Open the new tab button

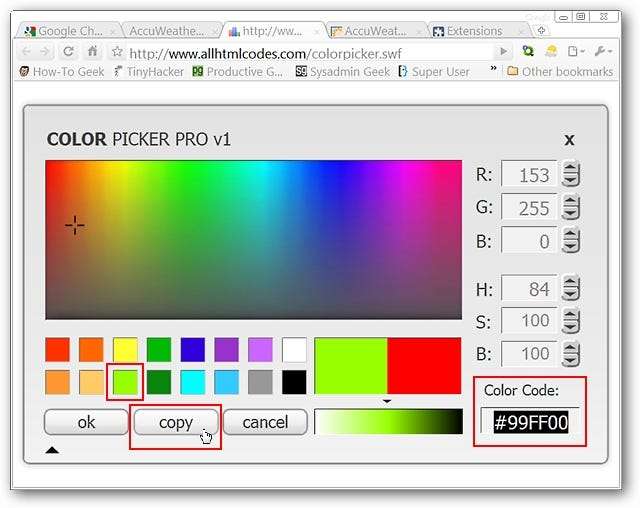point(541,31)
